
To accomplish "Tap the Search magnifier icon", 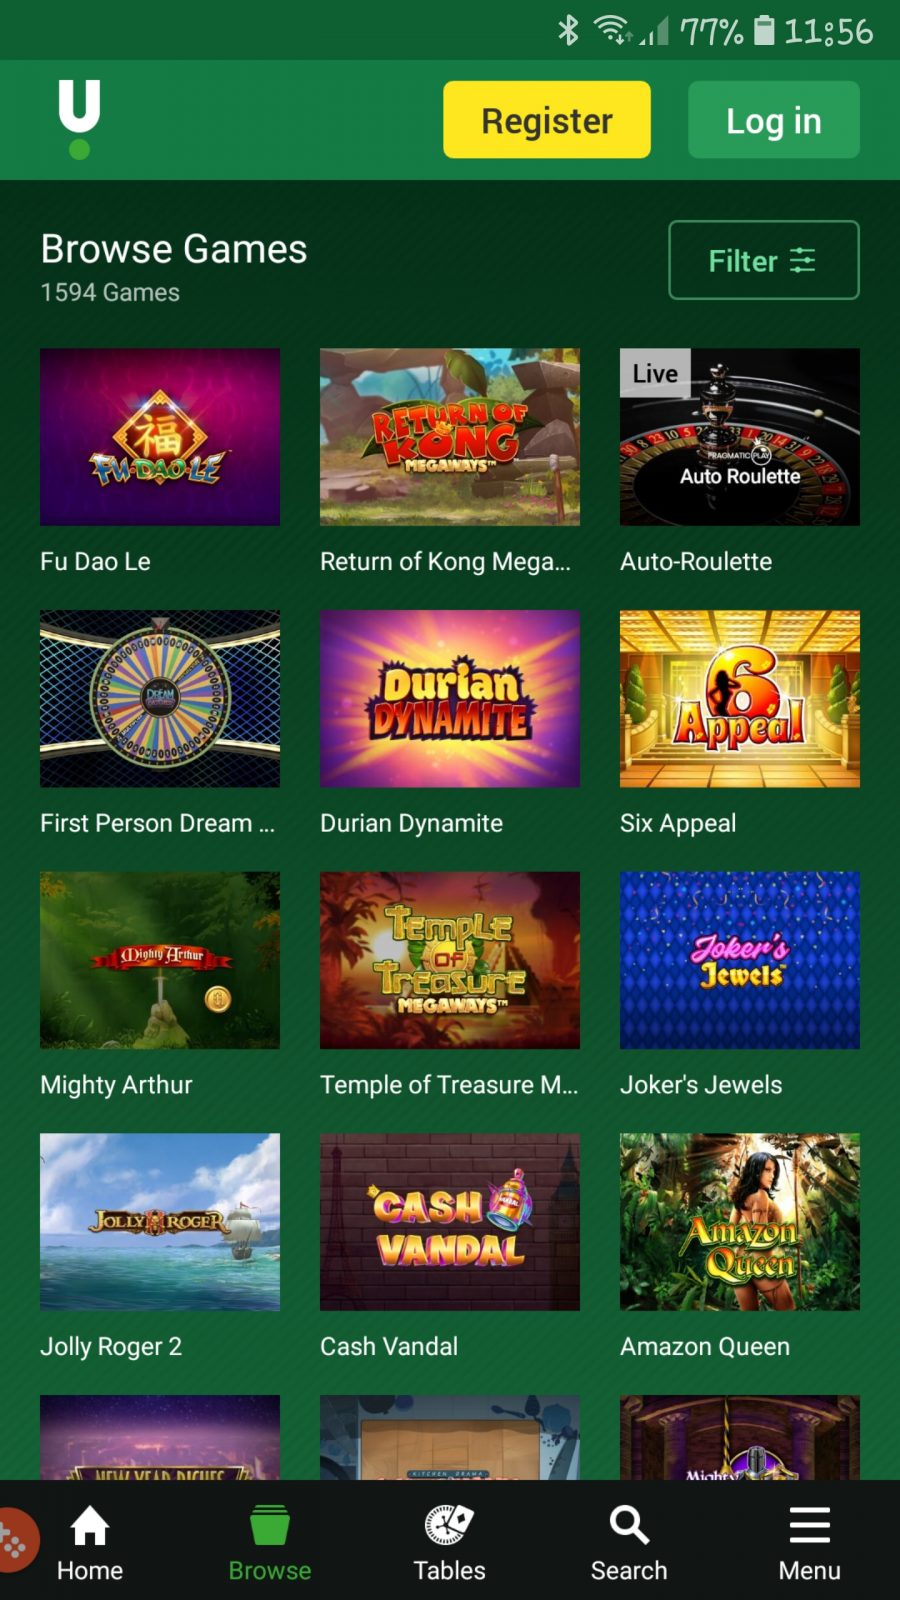I will pyautogui.click(x=629, y=1525).
